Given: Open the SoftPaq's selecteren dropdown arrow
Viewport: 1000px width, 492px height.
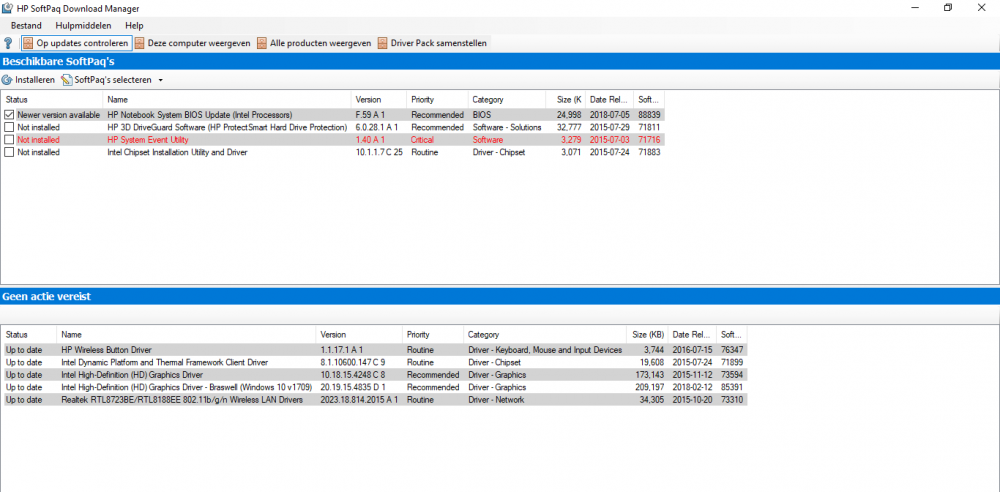Looking at the screenshot, I should pos(161,80).
